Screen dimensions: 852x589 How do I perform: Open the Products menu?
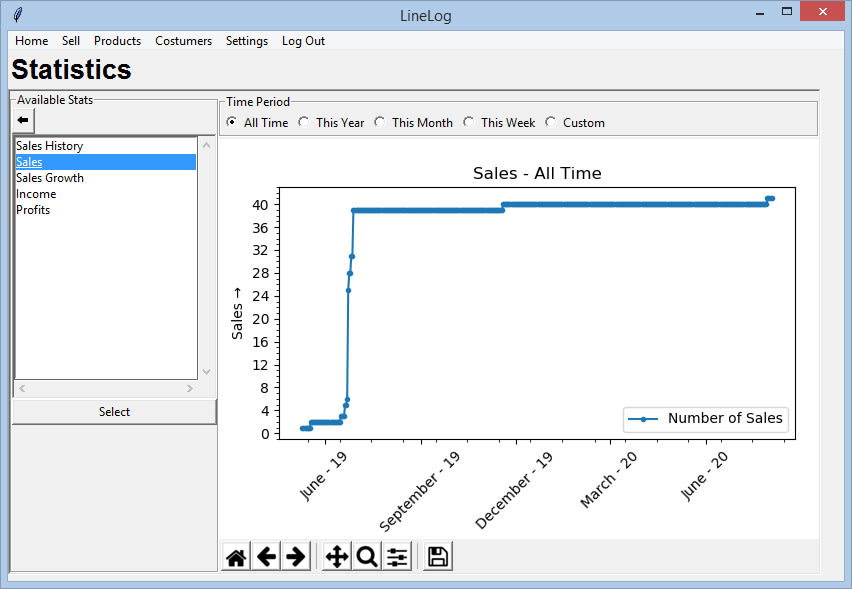tap(117, 41)
